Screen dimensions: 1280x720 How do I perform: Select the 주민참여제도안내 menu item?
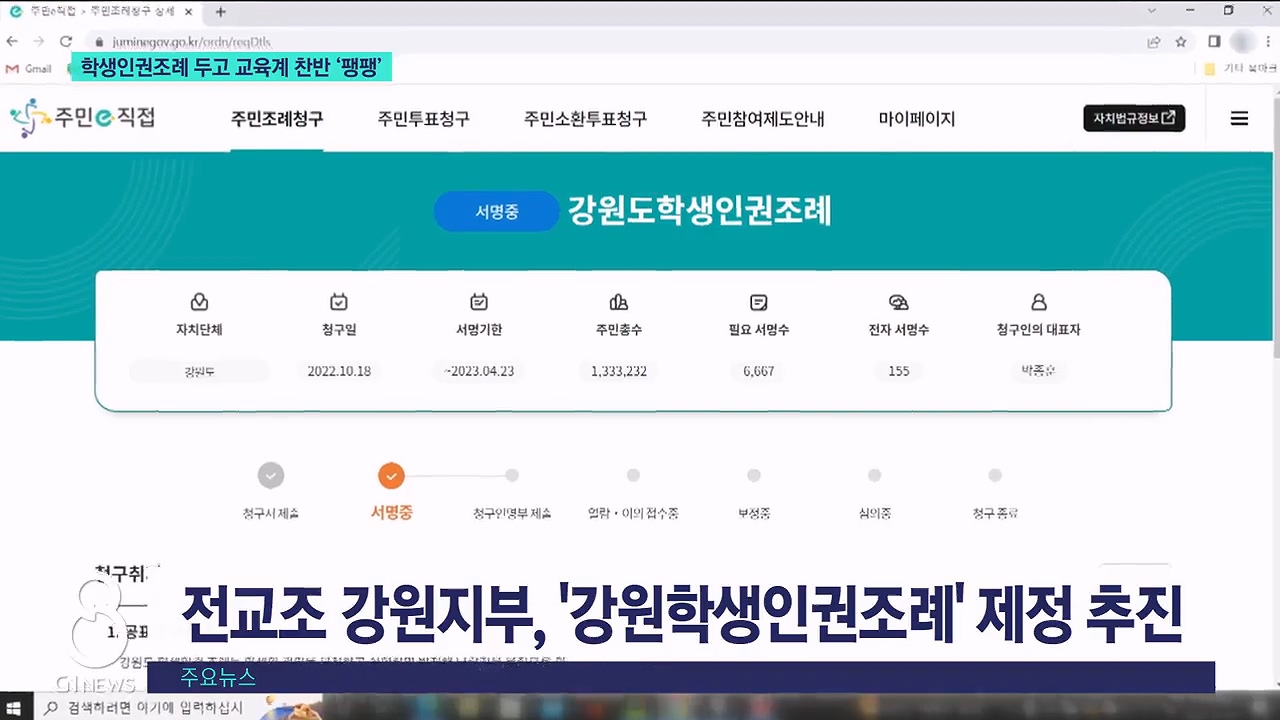tap(762, 119)
